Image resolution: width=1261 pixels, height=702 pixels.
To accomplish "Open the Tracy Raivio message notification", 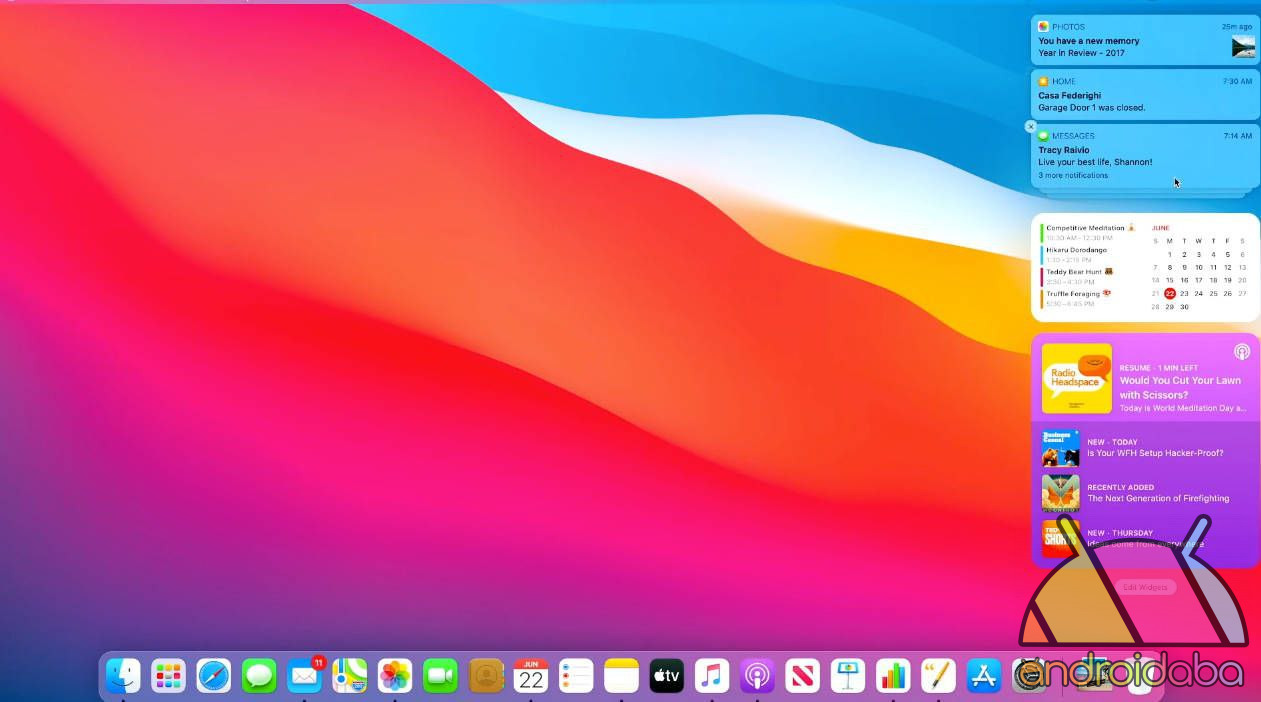I will click(x=1145, y=155).
